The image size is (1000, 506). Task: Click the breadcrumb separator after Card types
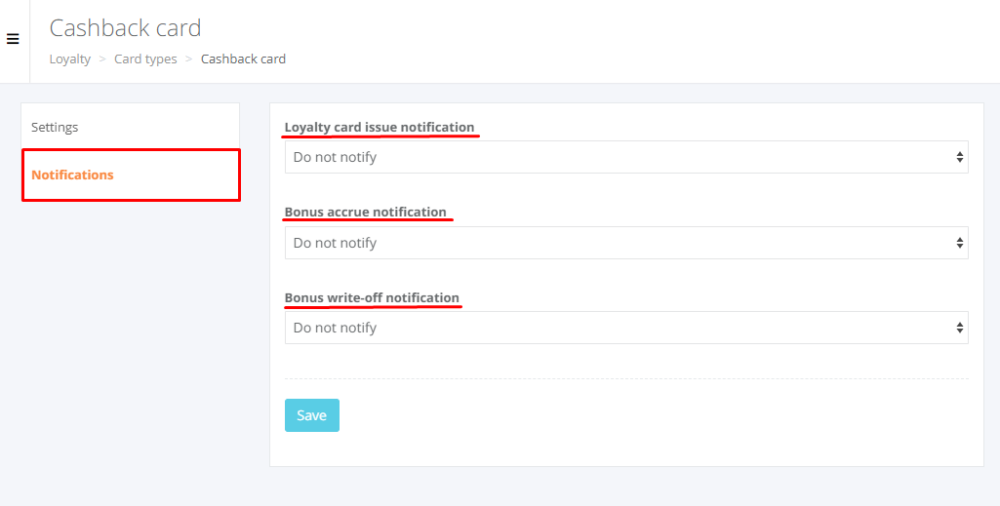pyautogui.click(x=189, y=59)
